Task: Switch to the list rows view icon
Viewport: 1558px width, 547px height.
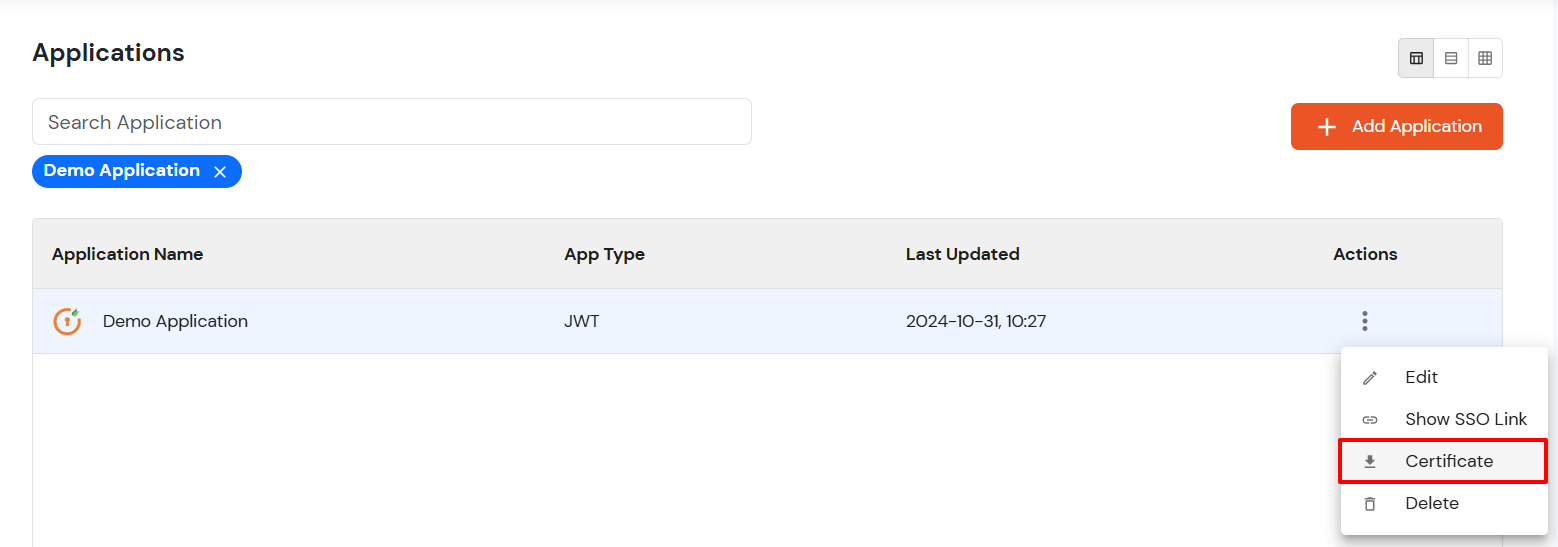Action: point(1451,58)
